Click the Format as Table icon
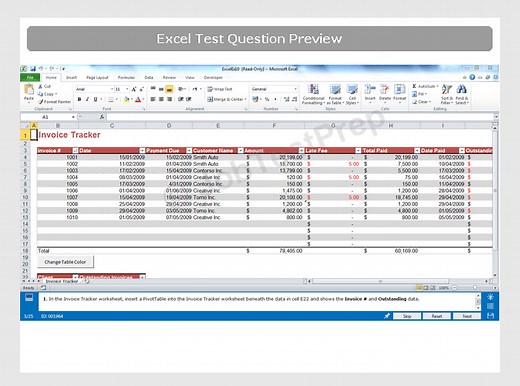 pyautogui.click(x=335, y=89)
